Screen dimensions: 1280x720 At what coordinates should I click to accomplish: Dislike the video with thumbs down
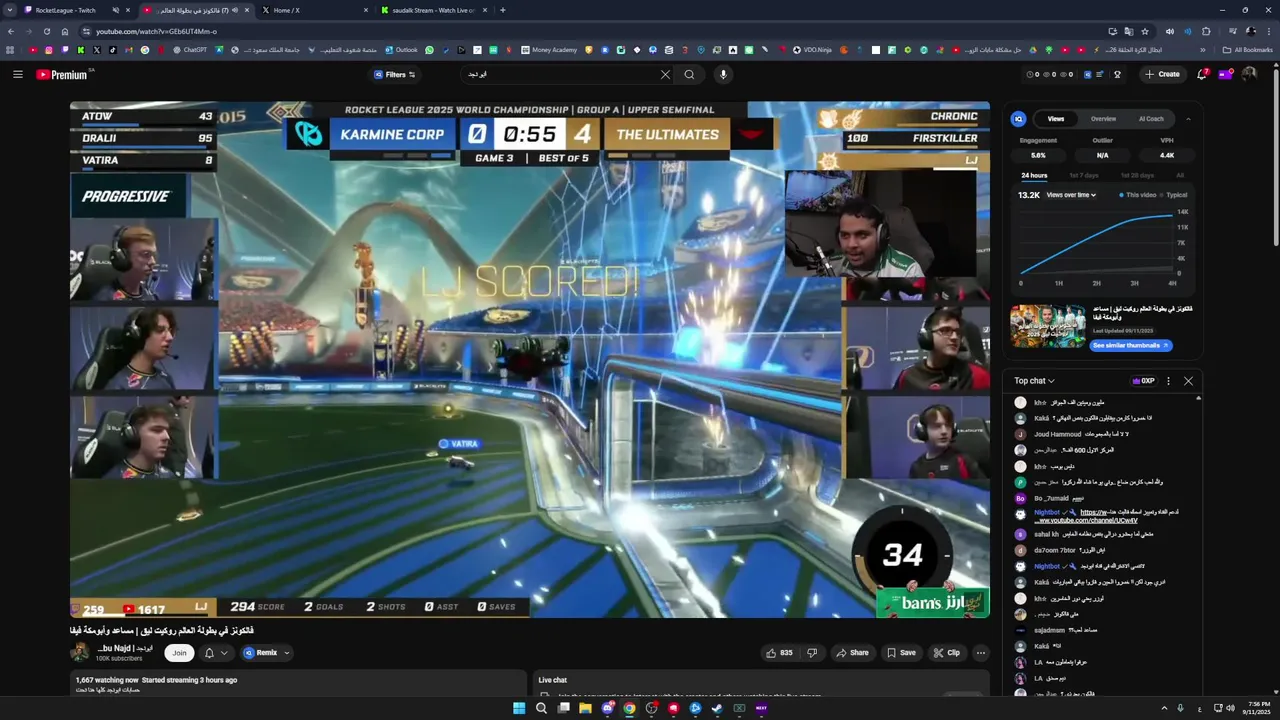(x=812, y=653)
